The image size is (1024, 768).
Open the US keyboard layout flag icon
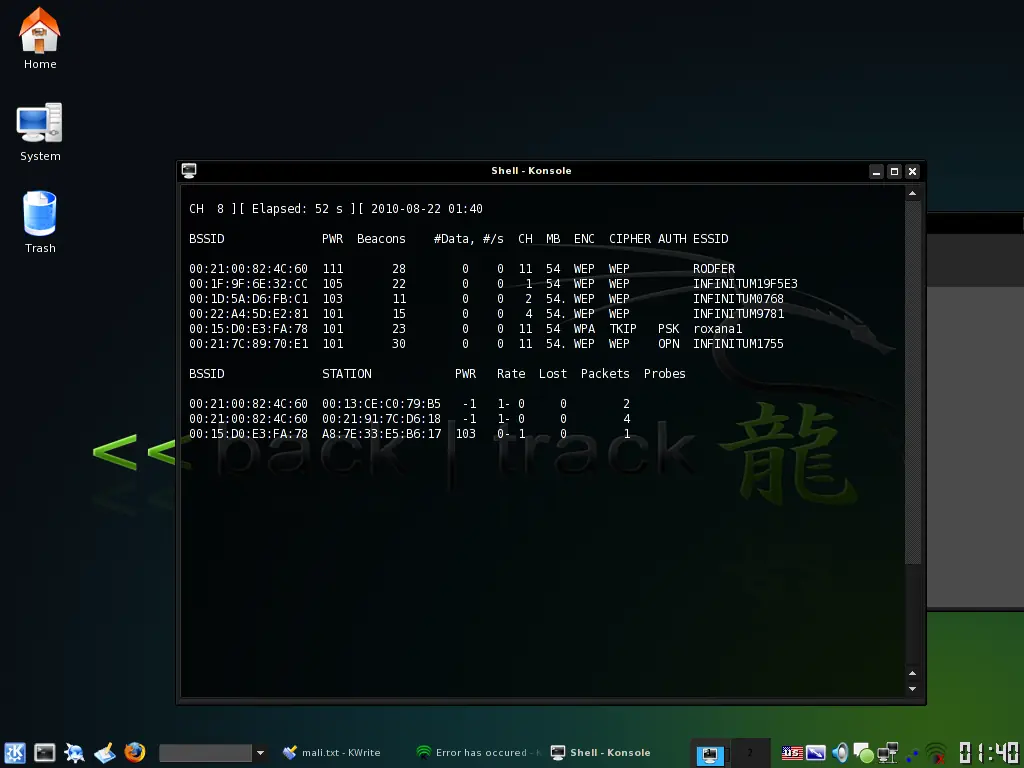792,753
